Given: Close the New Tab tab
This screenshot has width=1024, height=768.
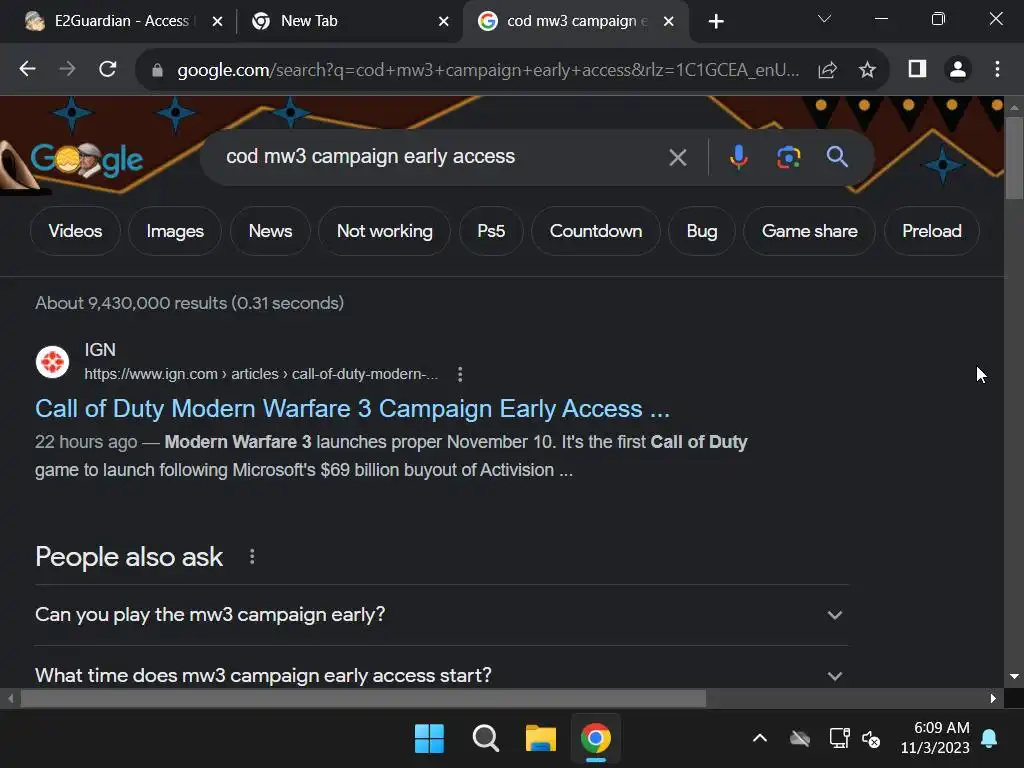Looking at the screenshot, I should pyautogui.click(x=443, y=22).
